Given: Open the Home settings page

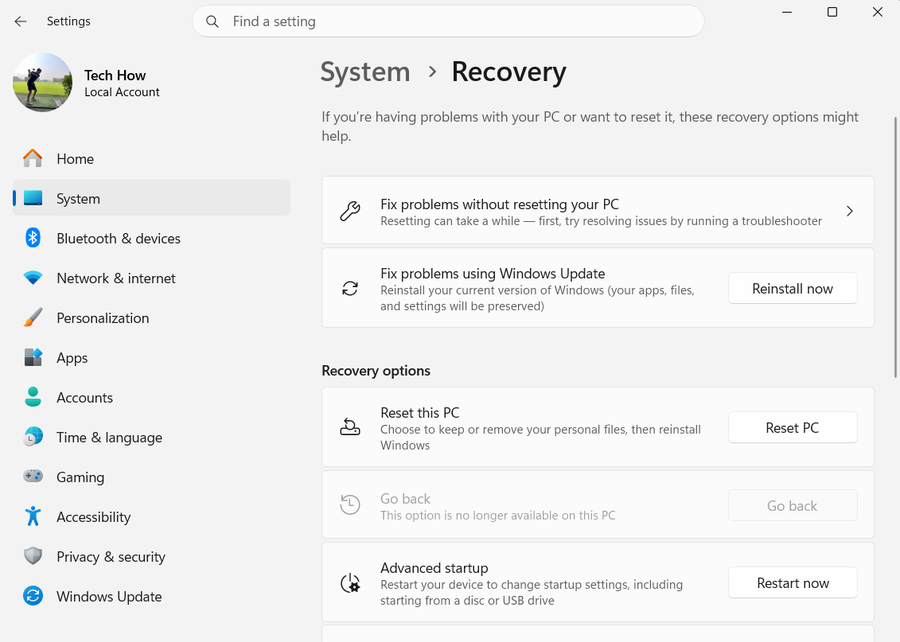Looking at the screenshot, I should (152, 158).
